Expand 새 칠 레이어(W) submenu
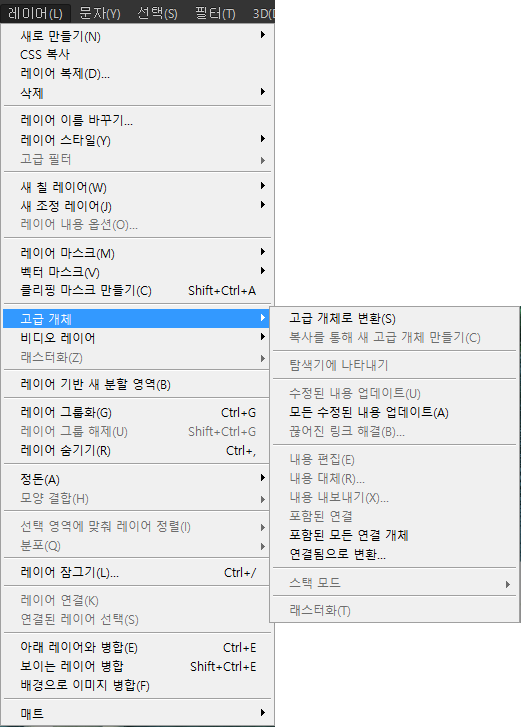 (137, 187)
